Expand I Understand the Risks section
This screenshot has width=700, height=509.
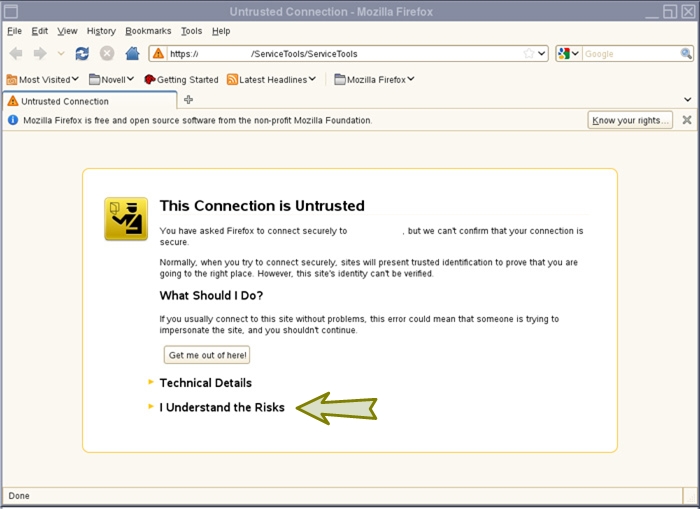221,408
